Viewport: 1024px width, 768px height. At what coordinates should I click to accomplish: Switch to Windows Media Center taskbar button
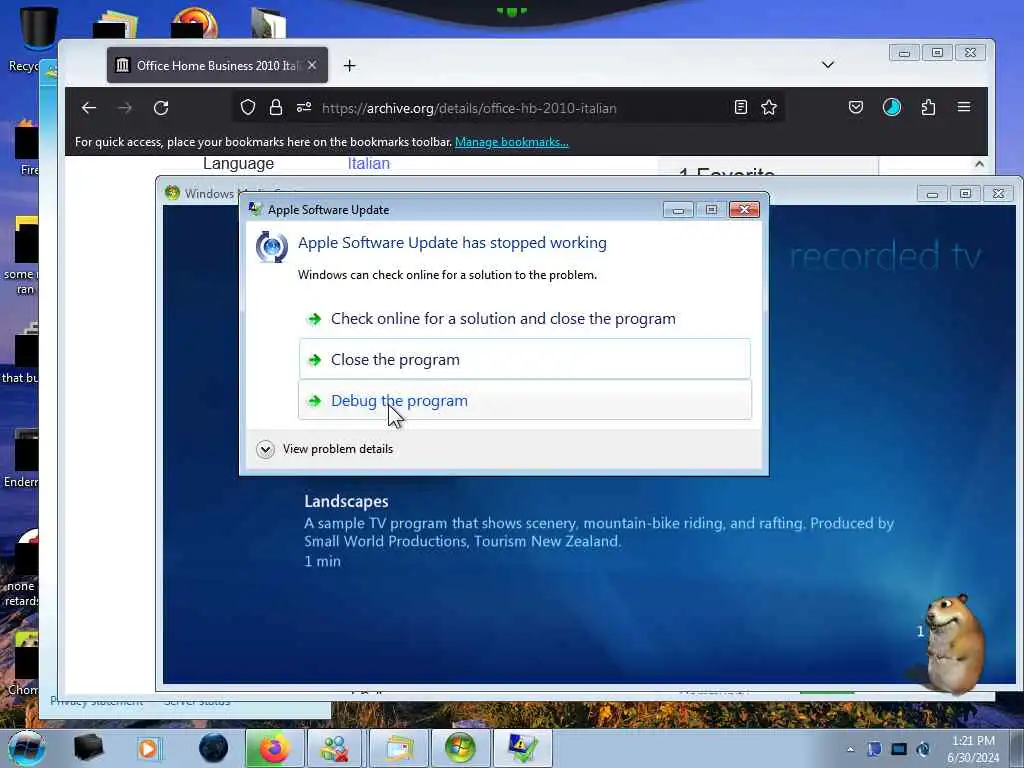coord(460,748)
